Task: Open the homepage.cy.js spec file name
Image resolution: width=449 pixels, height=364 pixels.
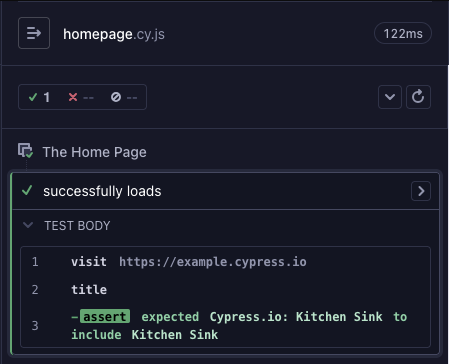Action: [x=114, y=34]
